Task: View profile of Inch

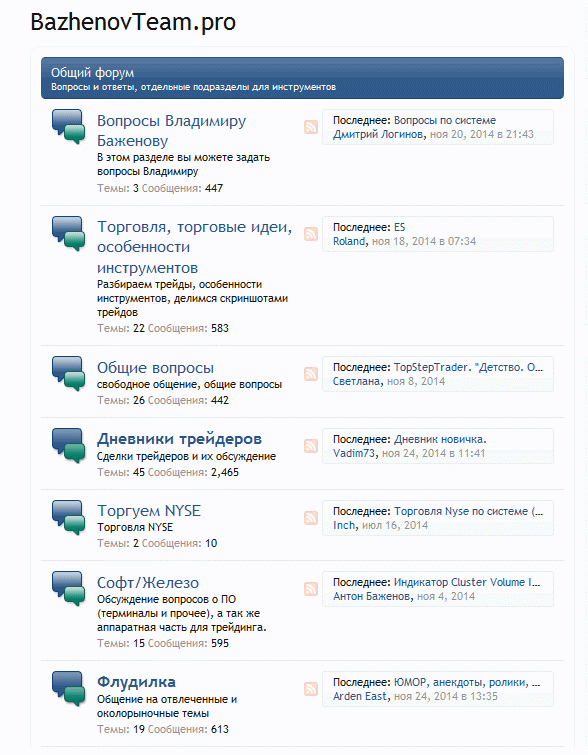Action: [344, 525]
